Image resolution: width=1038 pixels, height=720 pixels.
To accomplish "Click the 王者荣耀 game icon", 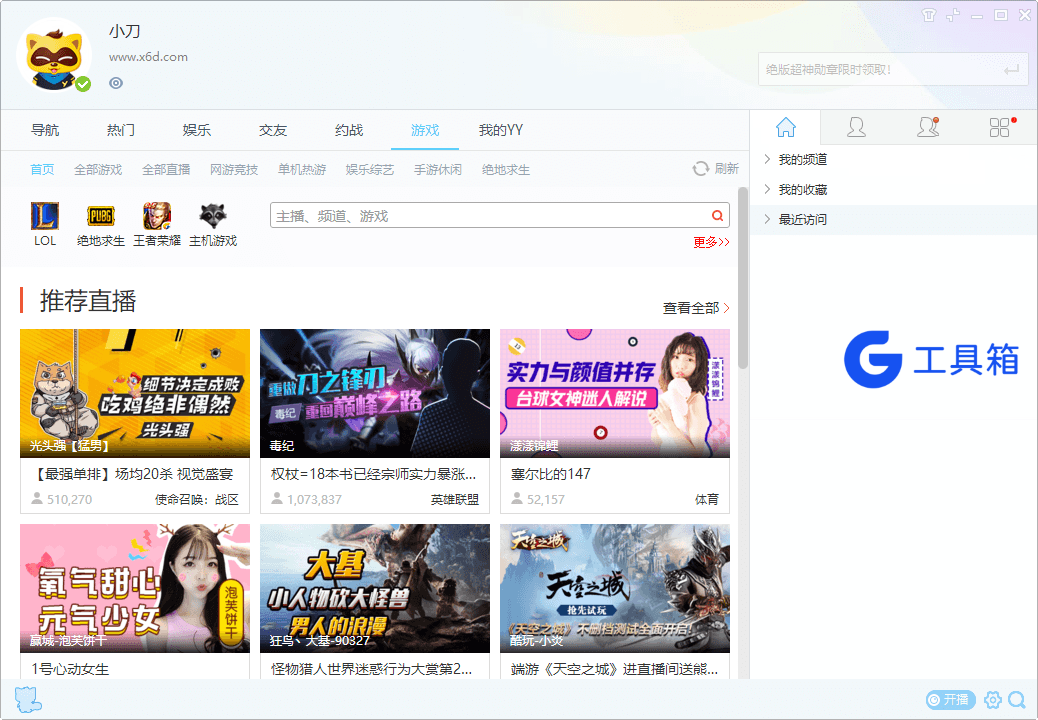I will [x=157, y=216].
